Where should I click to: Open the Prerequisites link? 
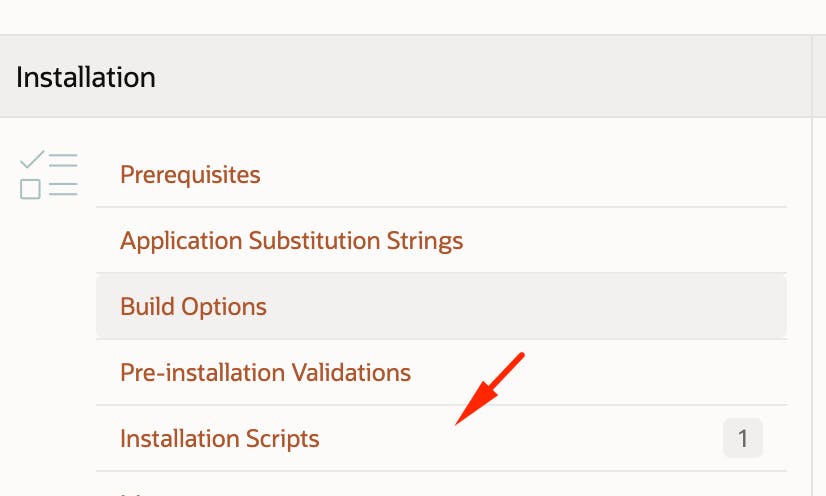click(x=190, y=174)
